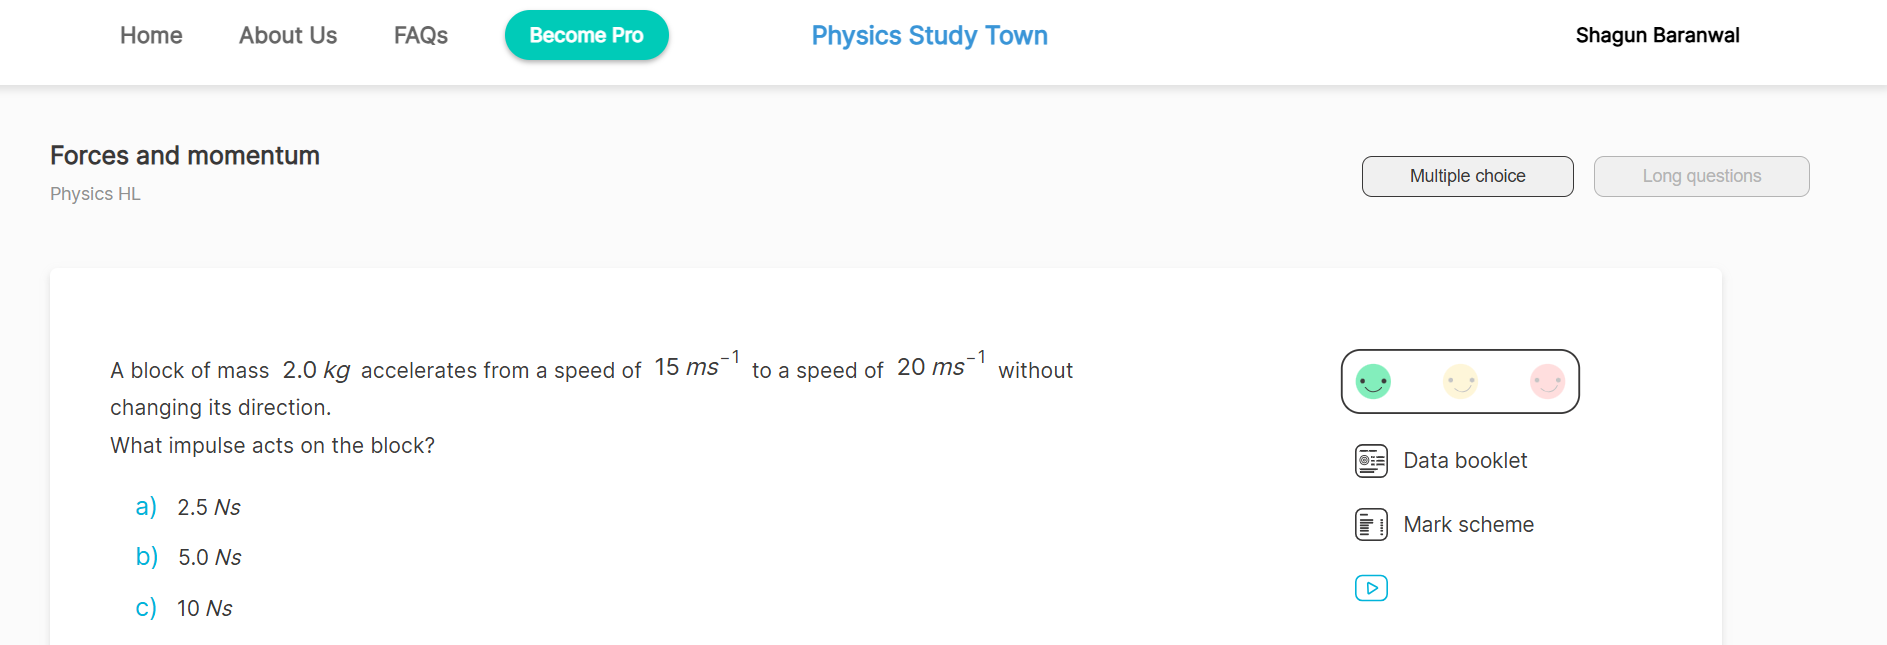Open the FAQs page
Screen dimensions: 1887x645
point(421,36)
